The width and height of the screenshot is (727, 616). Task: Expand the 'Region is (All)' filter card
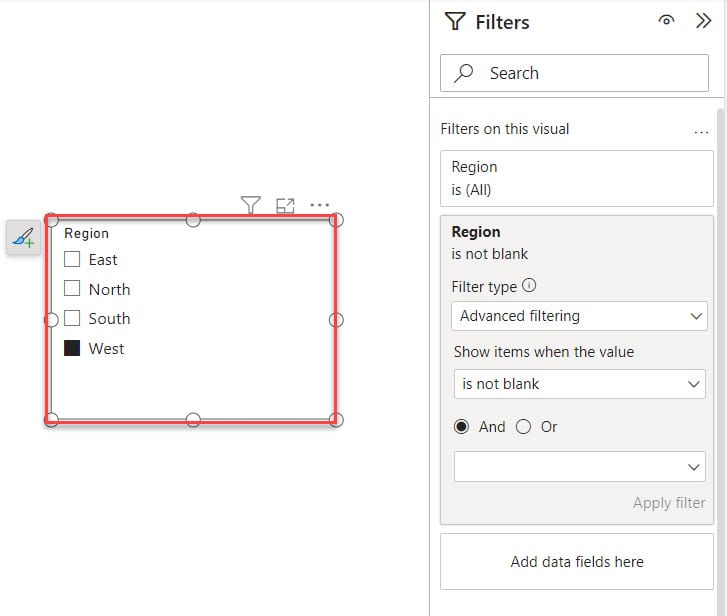click(x=576, y=178)
